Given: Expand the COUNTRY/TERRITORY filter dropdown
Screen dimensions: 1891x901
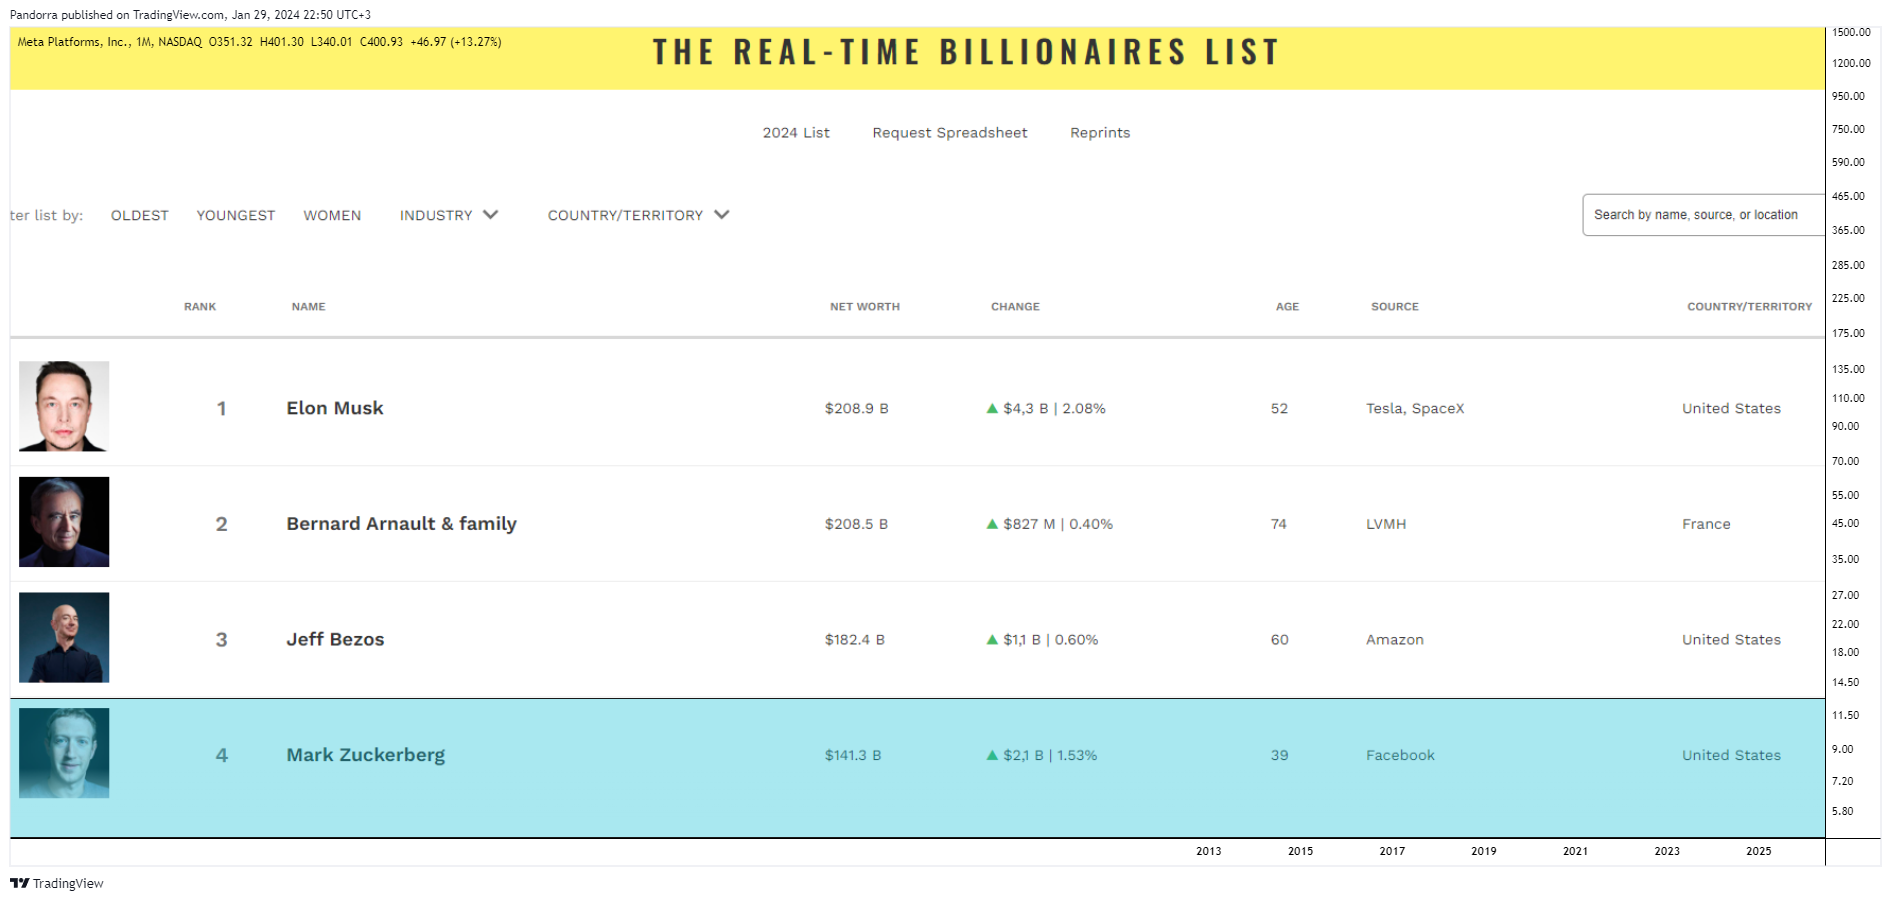Looking at the screenshot, I should pyautogui.click(x=639, y=215).
